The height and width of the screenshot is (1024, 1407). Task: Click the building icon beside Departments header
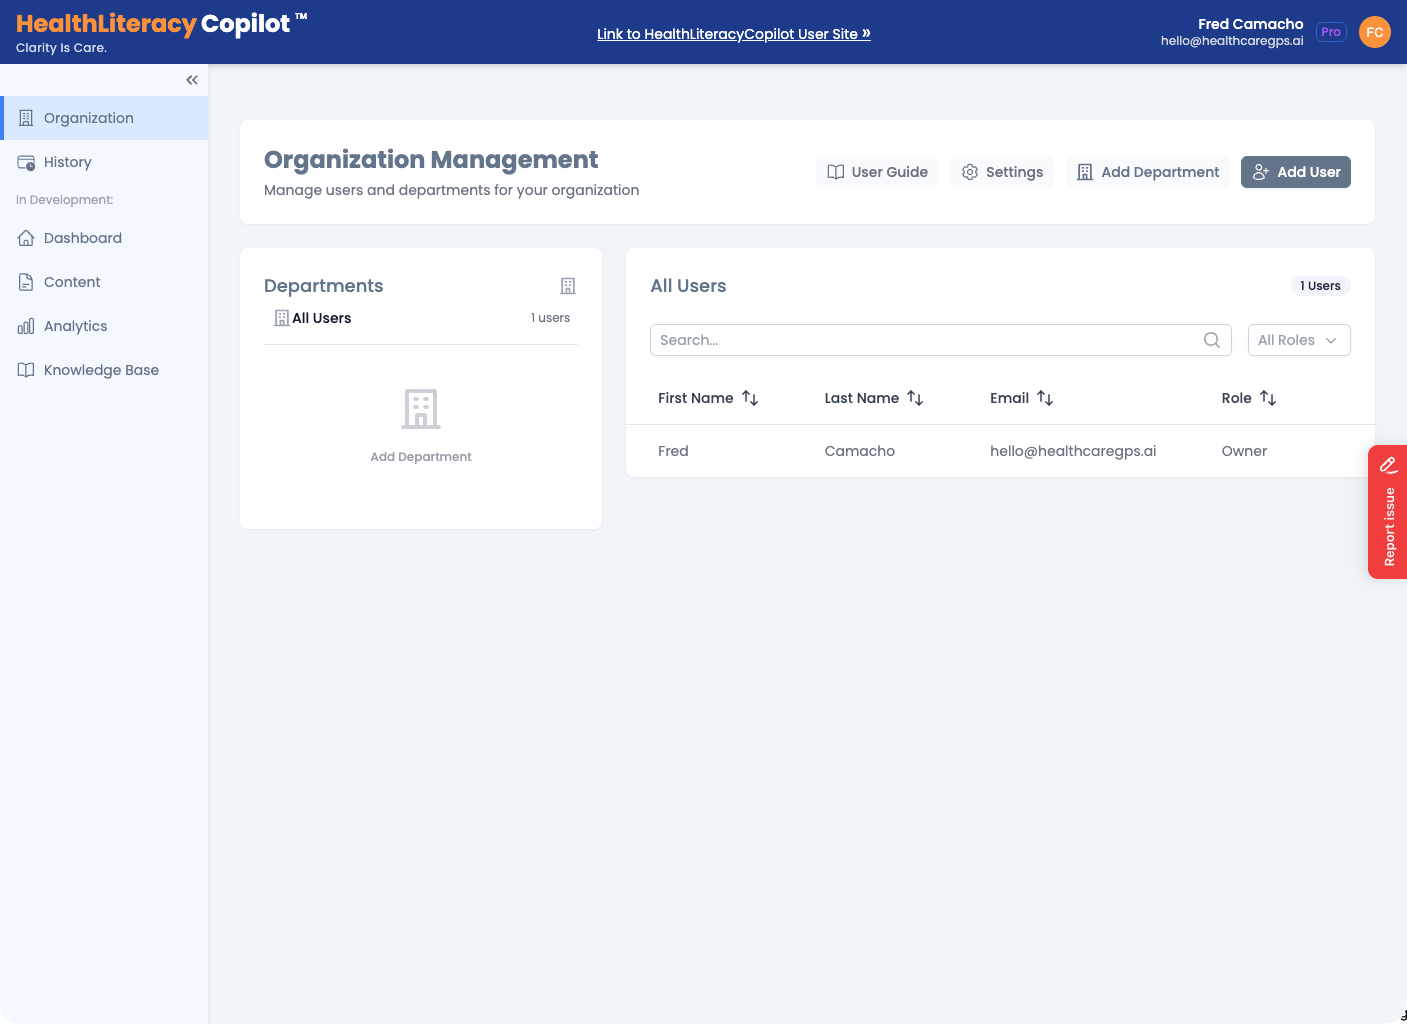click(x=567, y=286)
